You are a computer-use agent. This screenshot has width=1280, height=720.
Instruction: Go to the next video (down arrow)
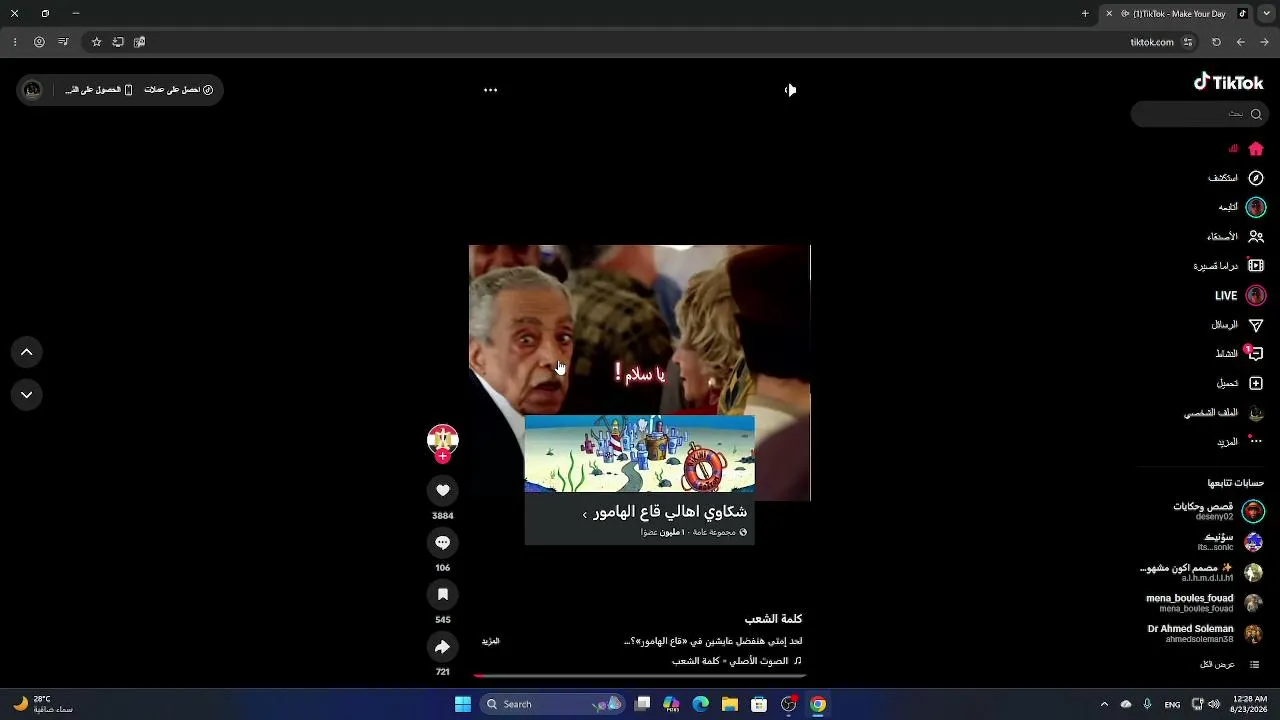27,395
